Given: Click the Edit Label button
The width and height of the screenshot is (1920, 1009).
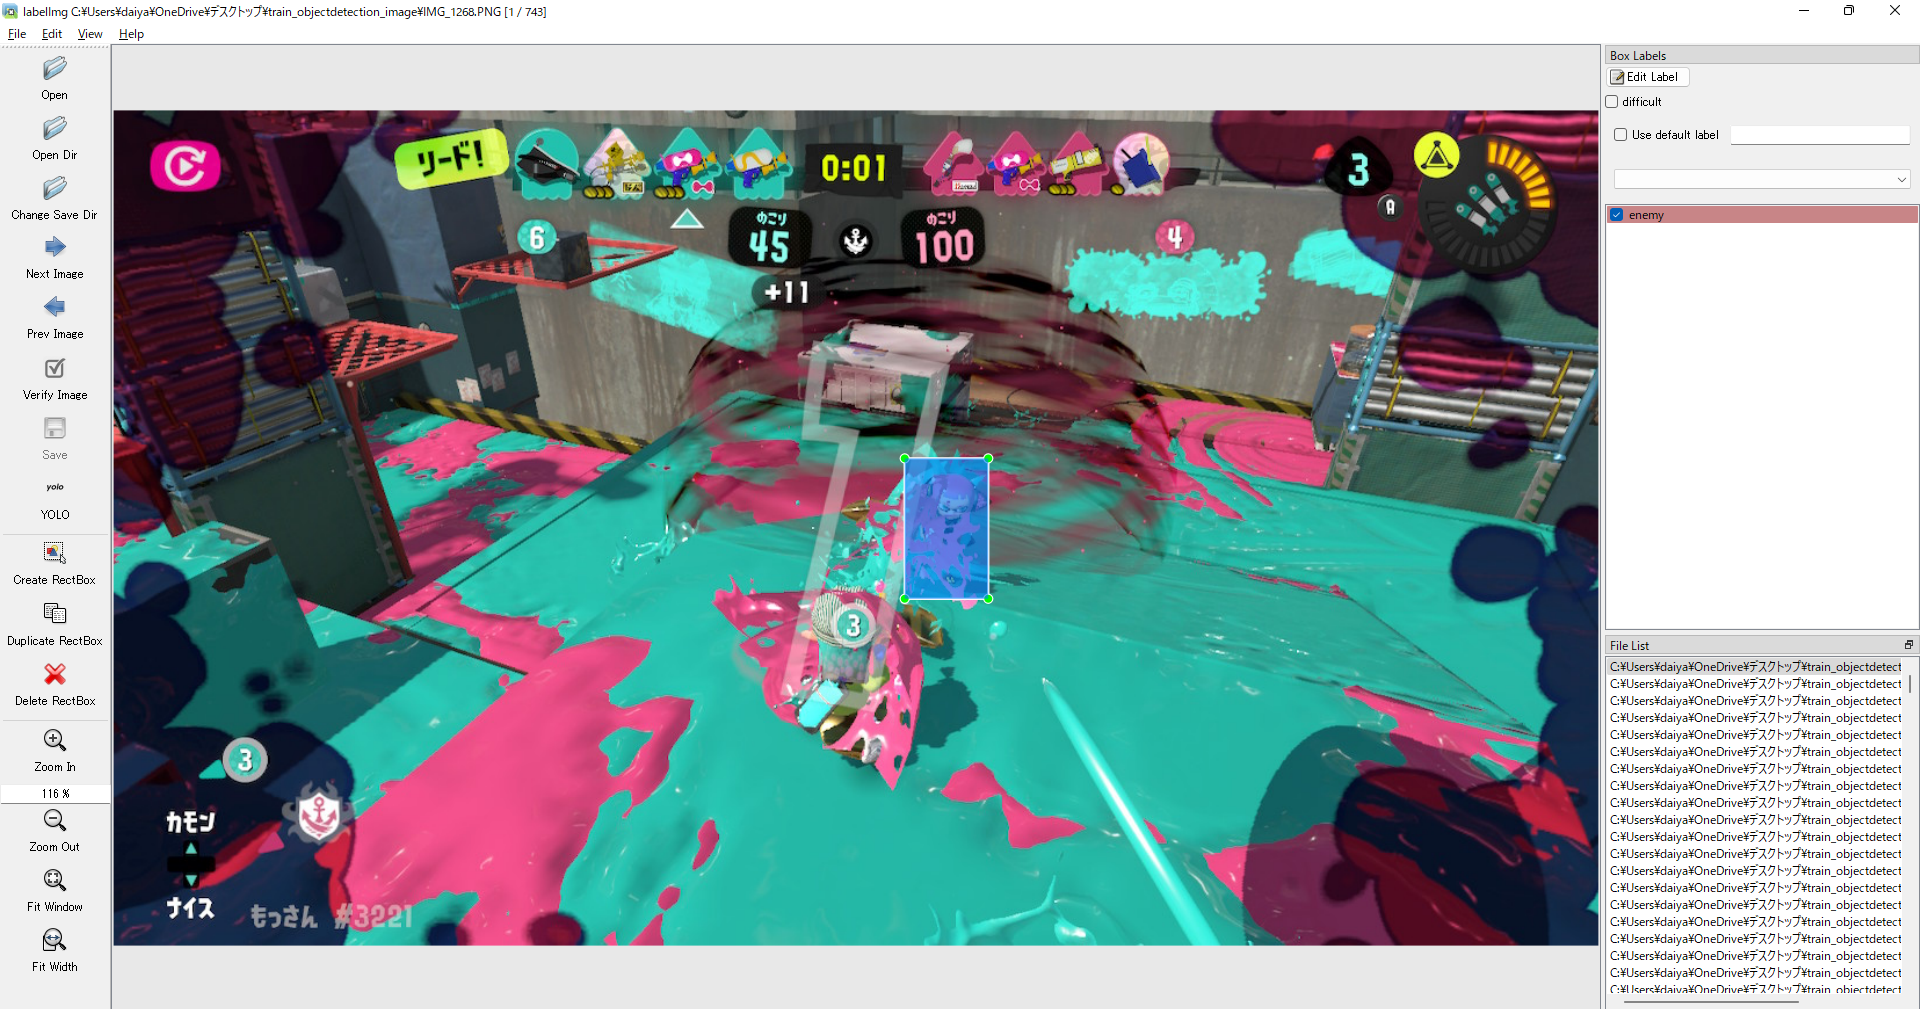Looking at the screenshot, I should point(1646,77).
